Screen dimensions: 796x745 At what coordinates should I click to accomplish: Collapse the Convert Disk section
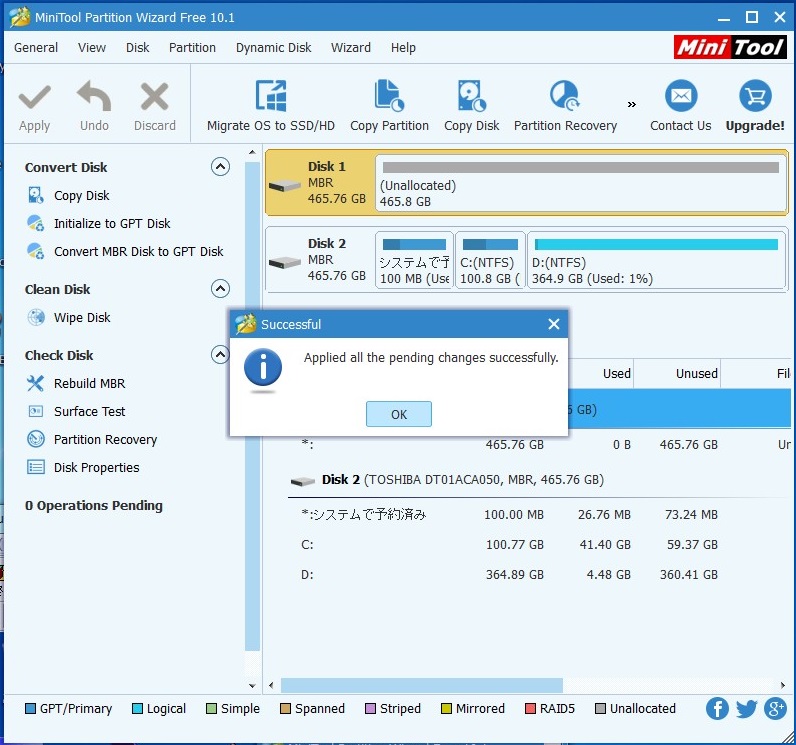[x=220, y=166]
